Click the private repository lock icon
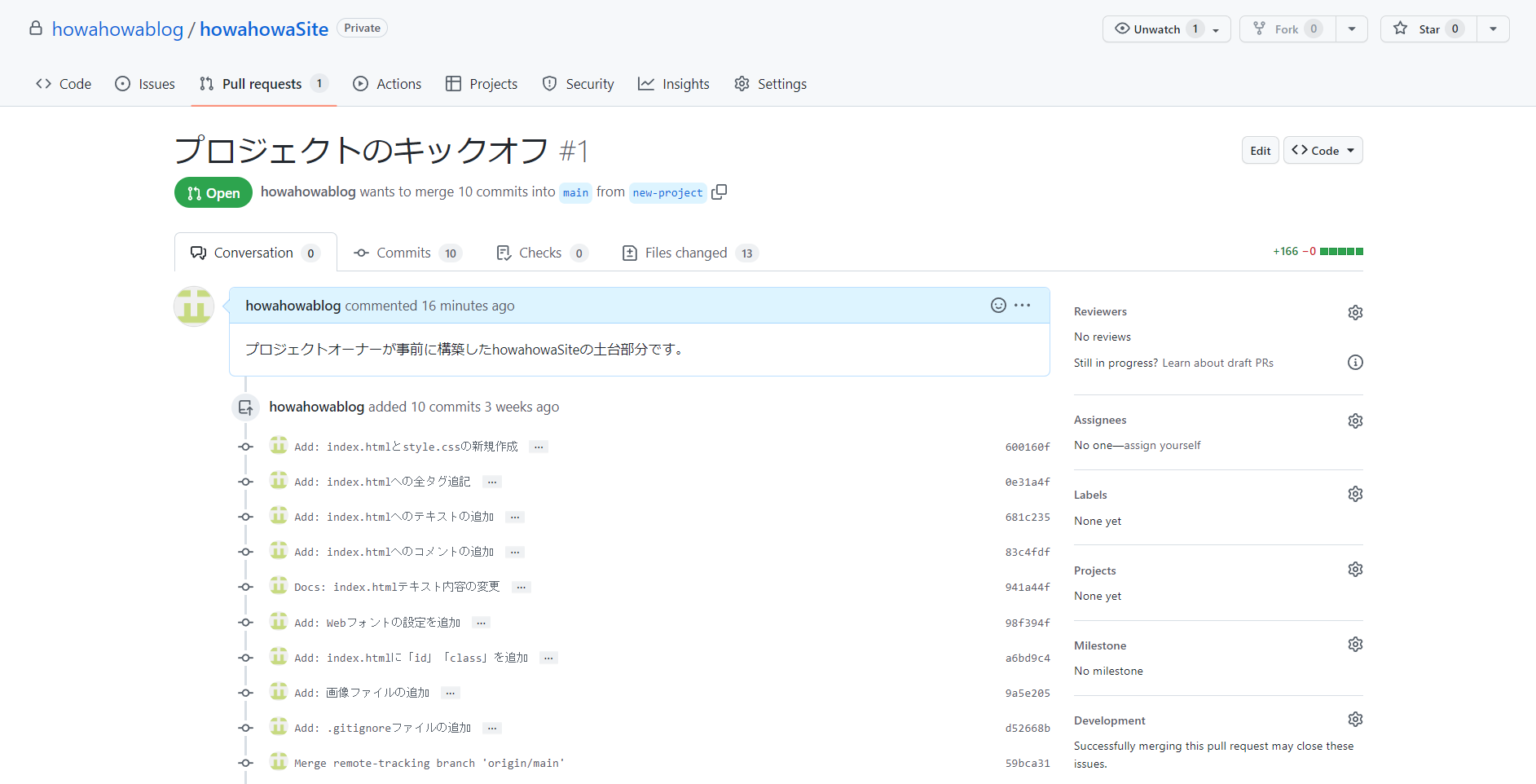 36,29
